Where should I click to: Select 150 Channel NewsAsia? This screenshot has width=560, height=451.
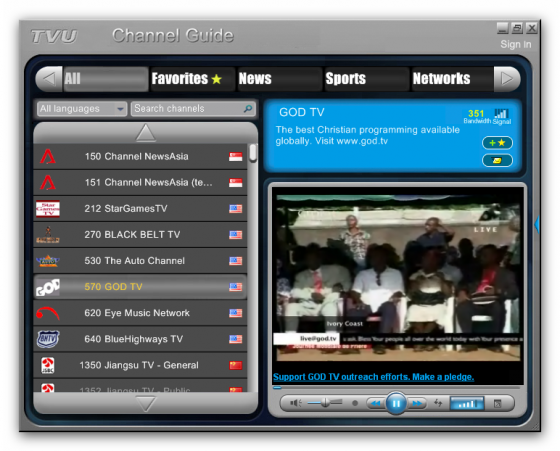pyautogui.click(x=140, y=156)
